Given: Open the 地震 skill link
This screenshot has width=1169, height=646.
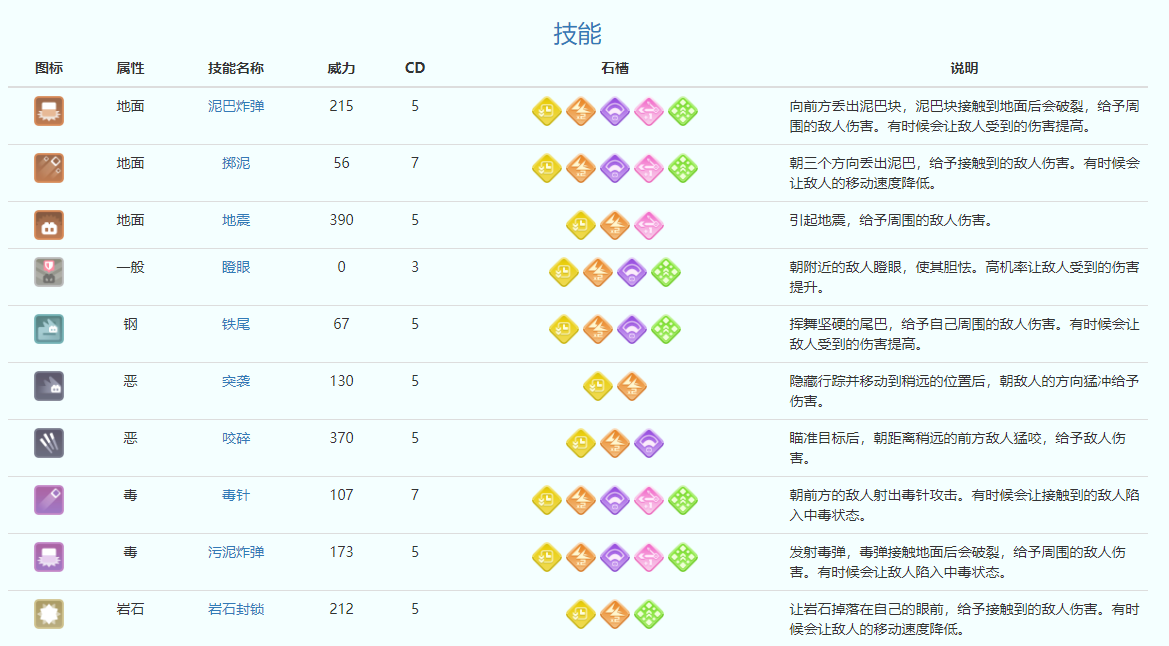Looking at the screenshot, I should [x=236, y=220].
